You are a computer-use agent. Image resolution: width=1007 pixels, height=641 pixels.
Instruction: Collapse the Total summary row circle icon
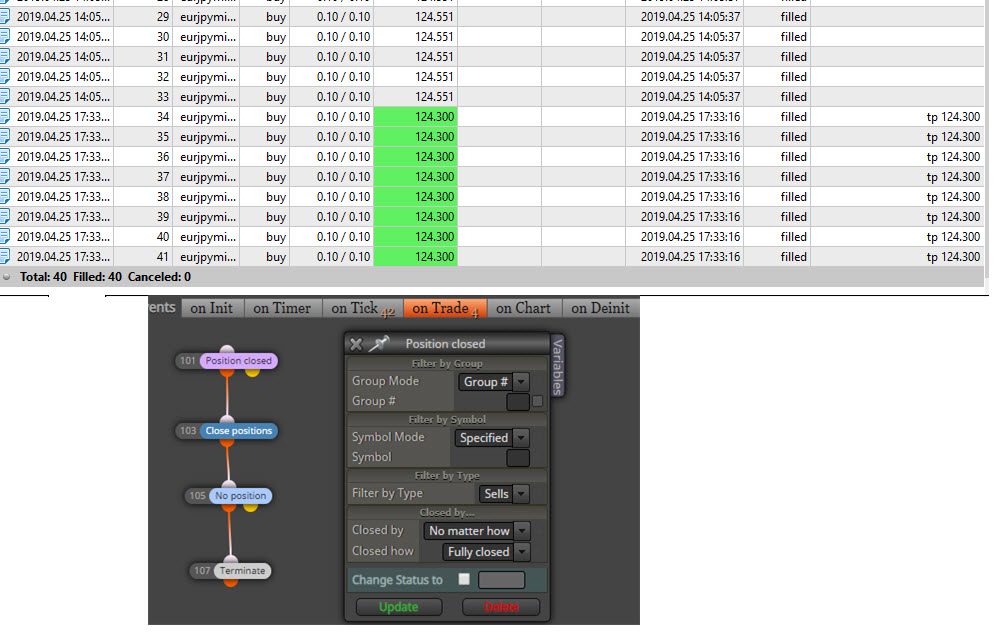(6, 277)
